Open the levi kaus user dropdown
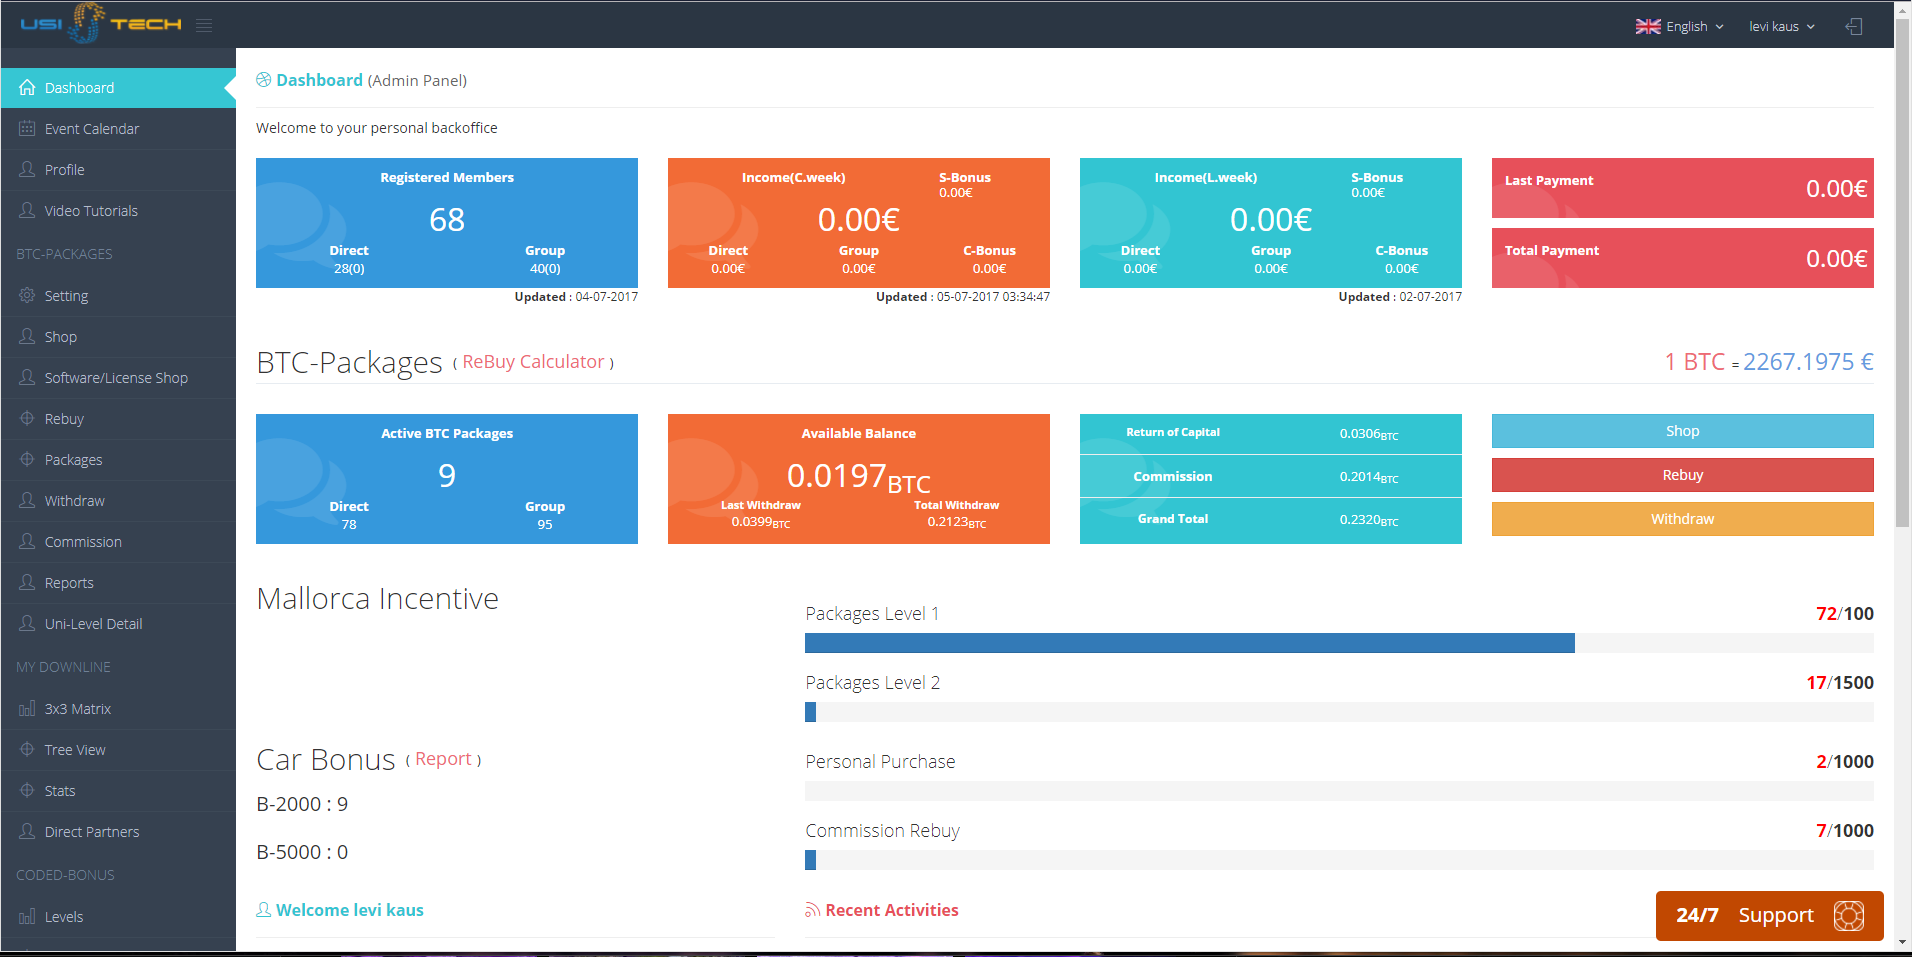1912x957 pixels. pyautogui.click(x=1782, y=26)
